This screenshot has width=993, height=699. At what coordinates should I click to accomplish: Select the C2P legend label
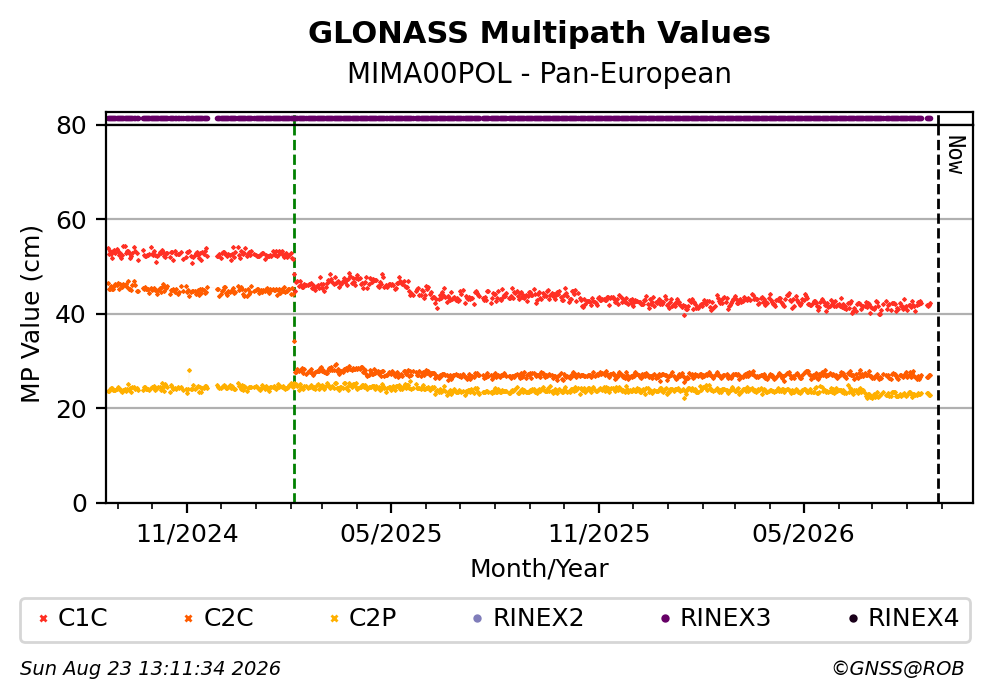[x=373, y=617]
